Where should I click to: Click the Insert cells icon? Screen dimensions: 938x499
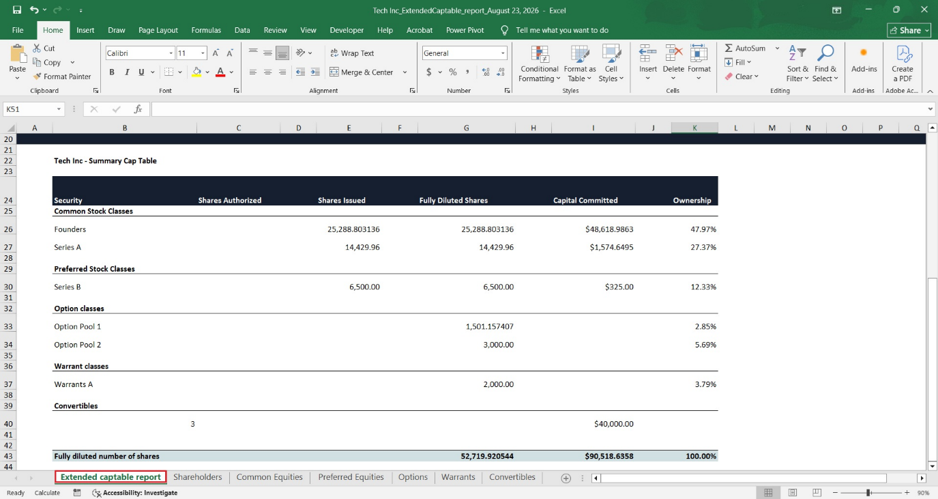coord(647,53)
